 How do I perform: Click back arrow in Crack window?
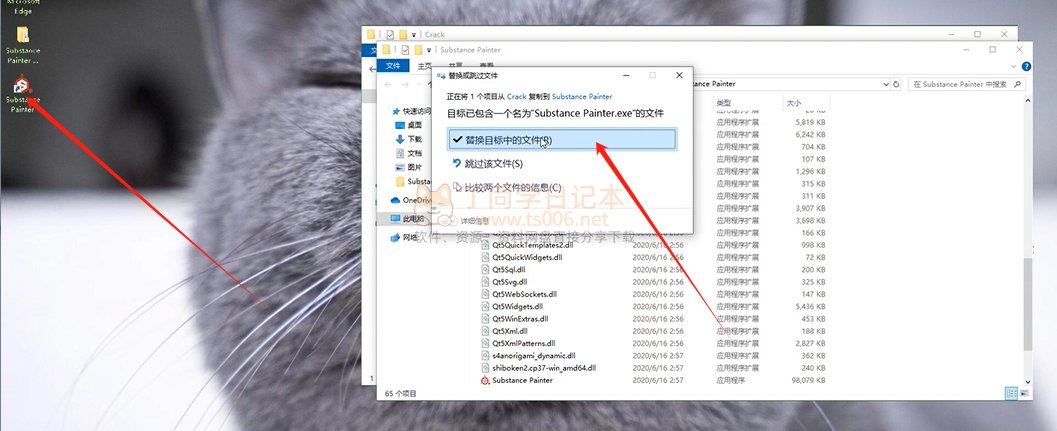[373, 69]
